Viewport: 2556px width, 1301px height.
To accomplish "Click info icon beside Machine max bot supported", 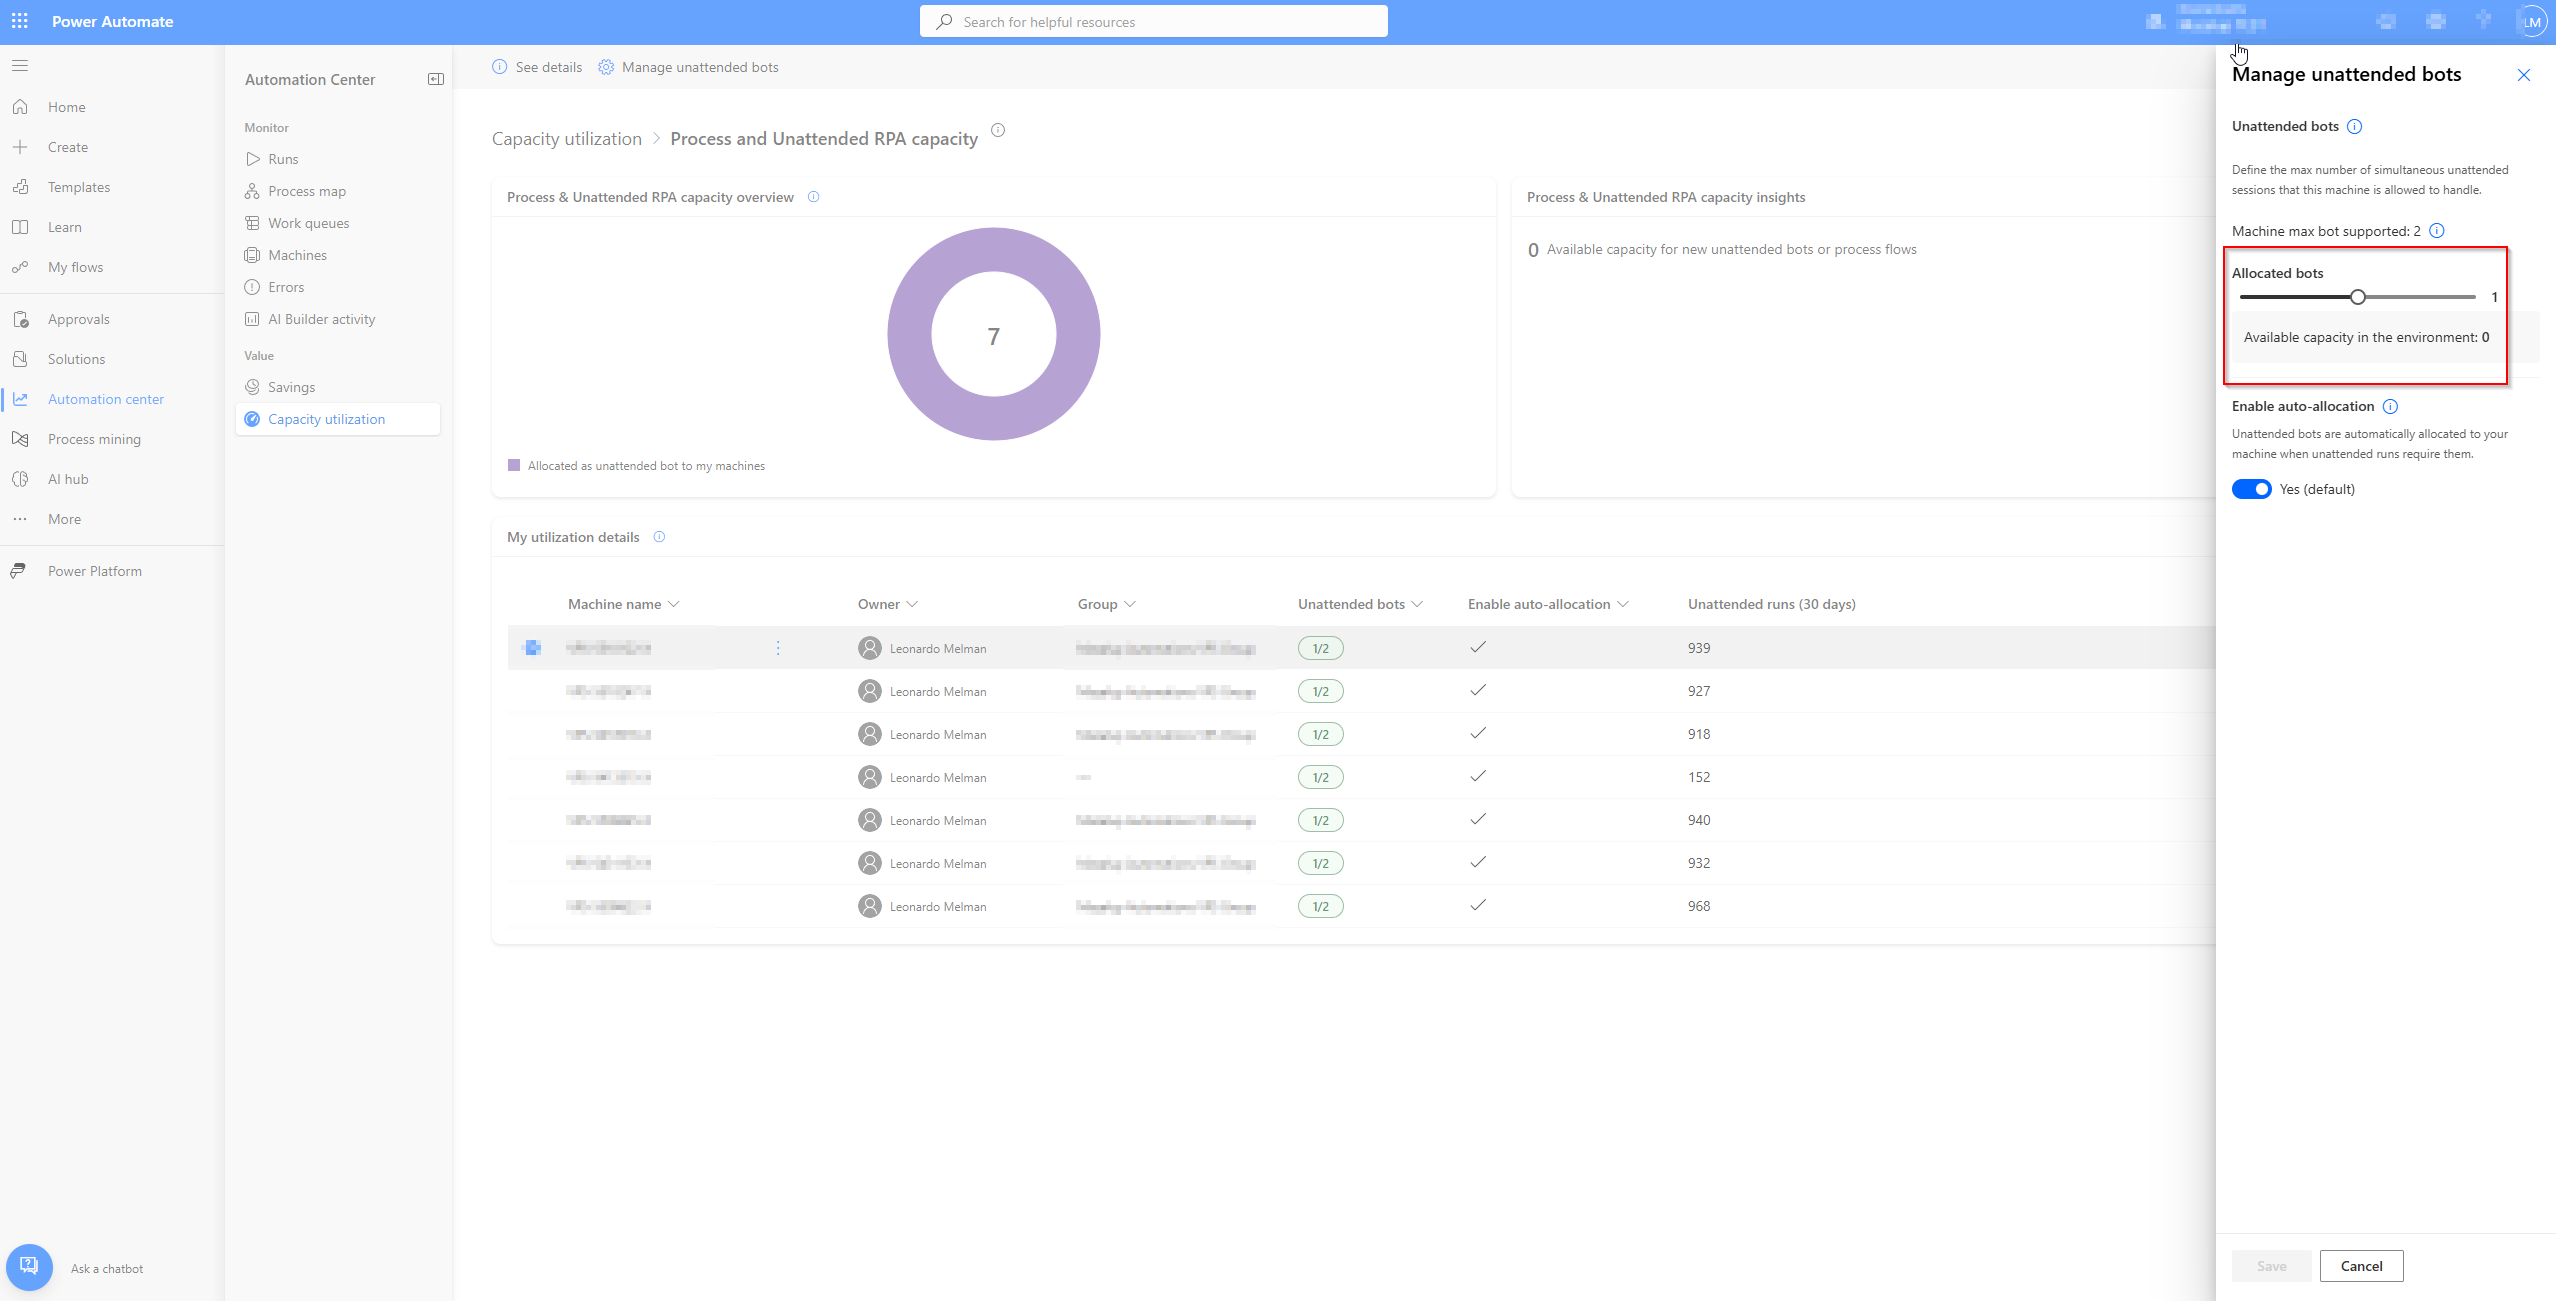I will click(x=2437, y=231).
